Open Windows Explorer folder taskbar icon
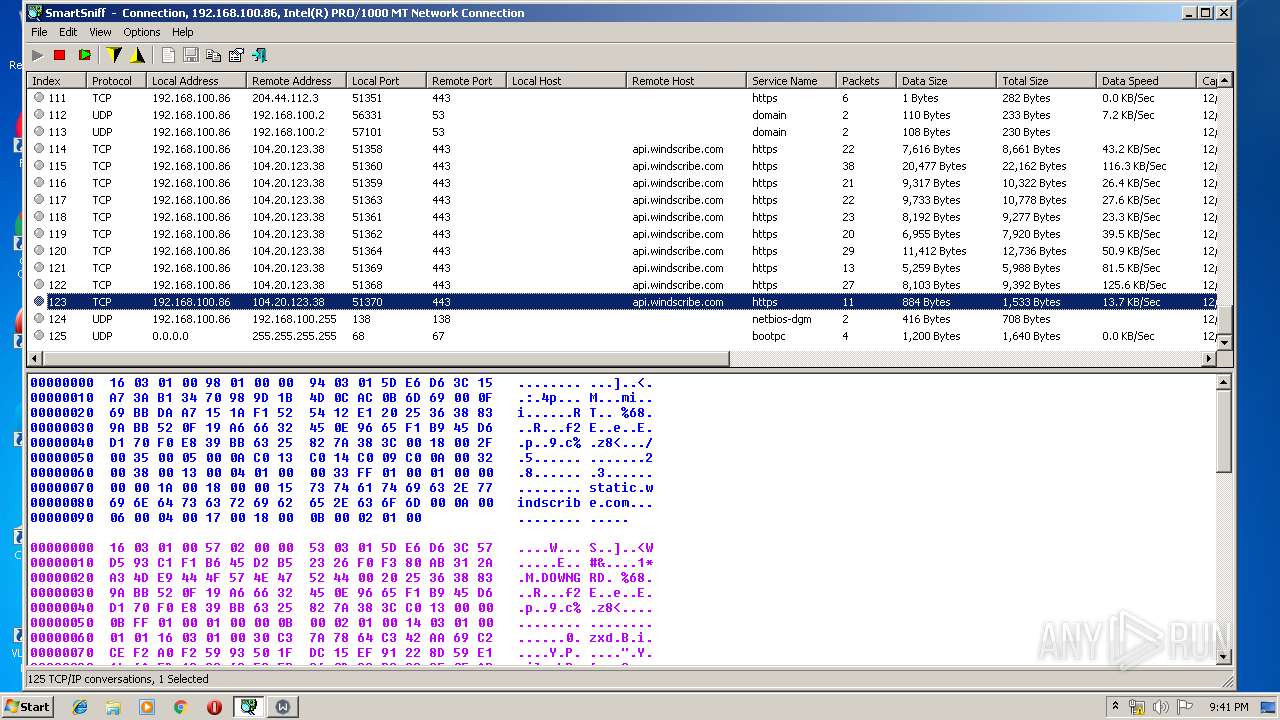1280x720 pixels. coord(113,707)
